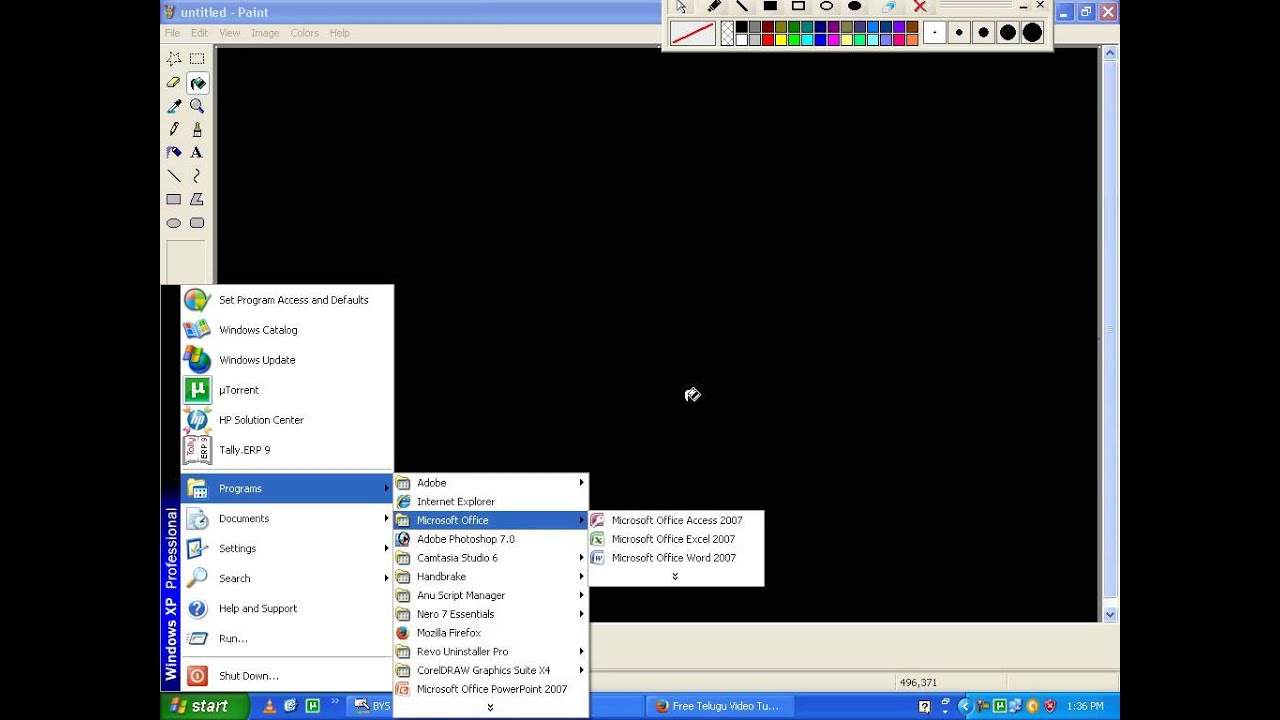Image resolution: width=1280 pixels, height=720 pixels.
Task: Show more items at bottom of Programs list
Action: [x=490, y=708]
